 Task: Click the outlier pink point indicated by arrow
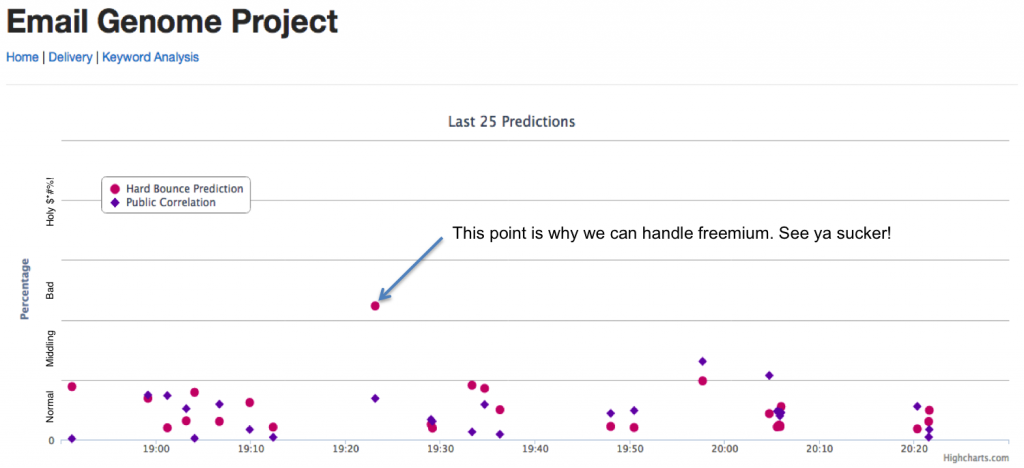[375, 306]
